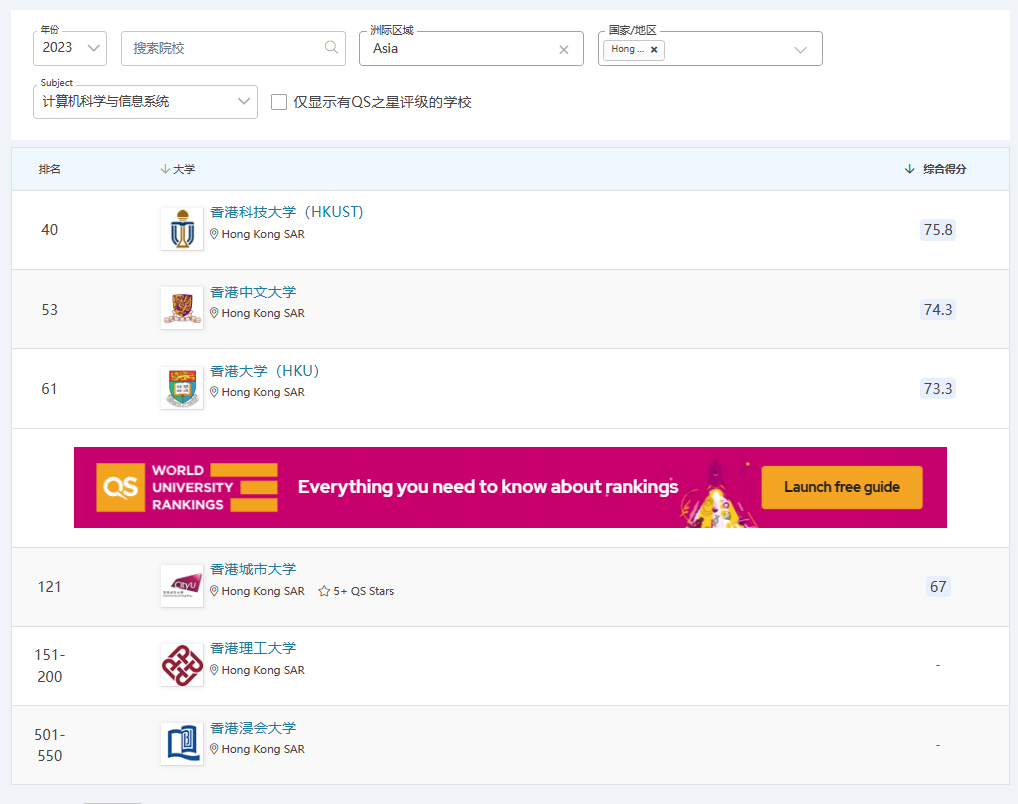The width and height of the screenshot is (1018, 804).
Task: Click rank 61 cell
Action: 49,389
